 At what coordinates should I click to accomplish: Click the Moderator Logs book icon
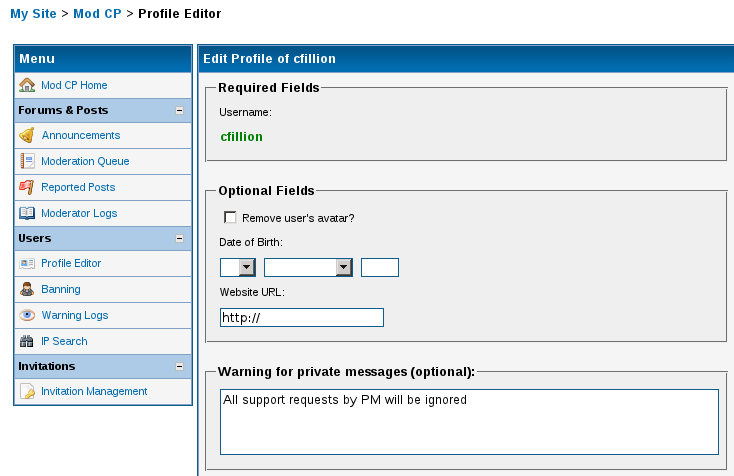(x=27, y=213)
